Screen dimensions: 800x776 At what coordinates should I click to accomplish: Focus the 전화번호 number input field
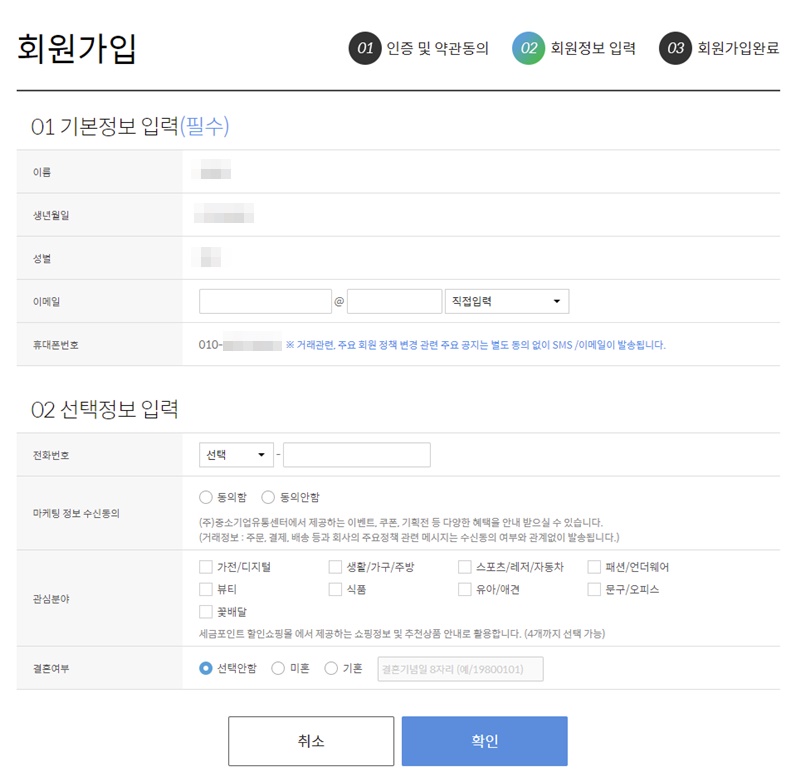[x=357, y=455]
